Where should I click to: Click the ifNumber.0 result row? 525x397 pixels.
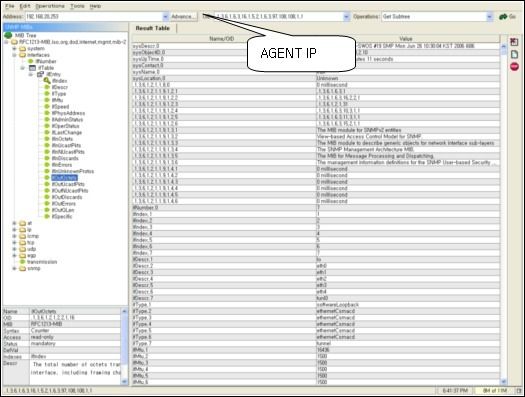coord(316,208)
